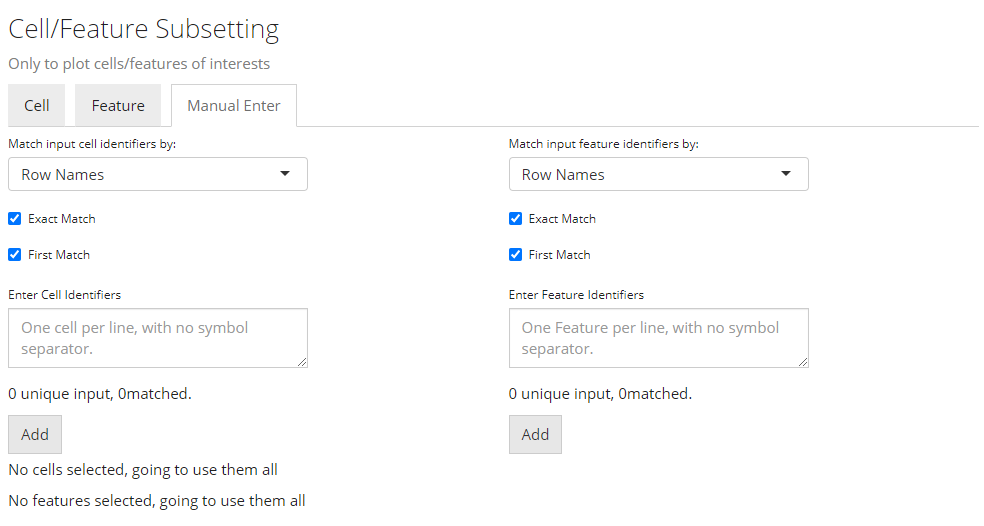Click resize handle of the feature identifiers box

802,361
